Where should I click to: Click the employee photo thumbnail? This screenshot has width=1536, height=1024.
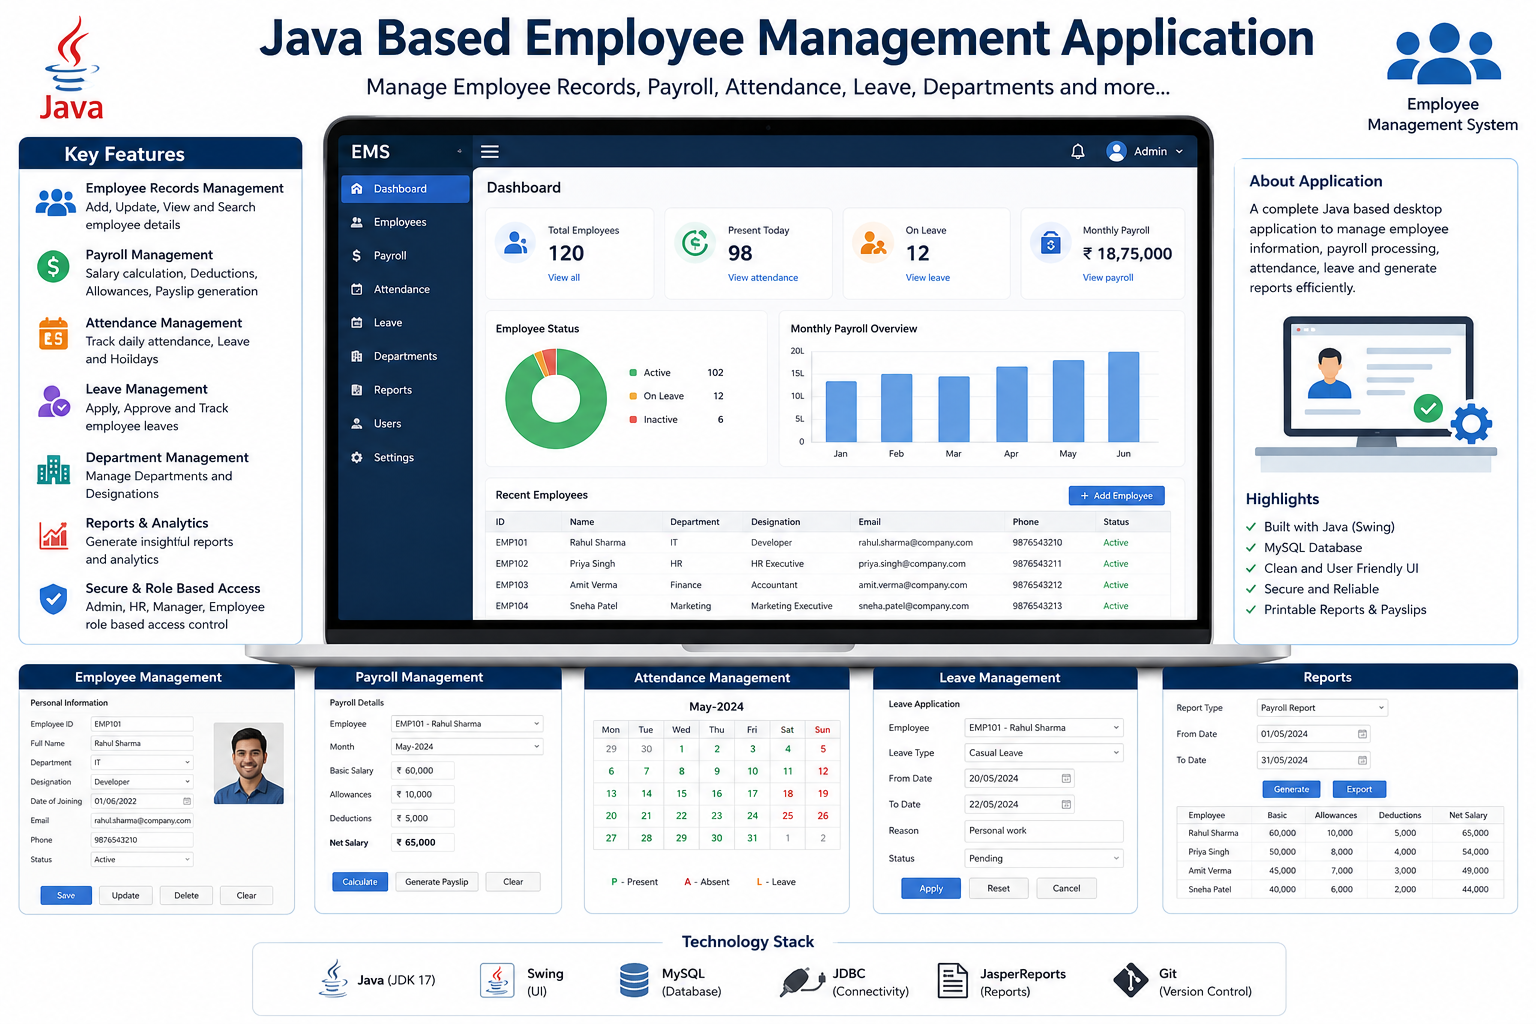249,764
